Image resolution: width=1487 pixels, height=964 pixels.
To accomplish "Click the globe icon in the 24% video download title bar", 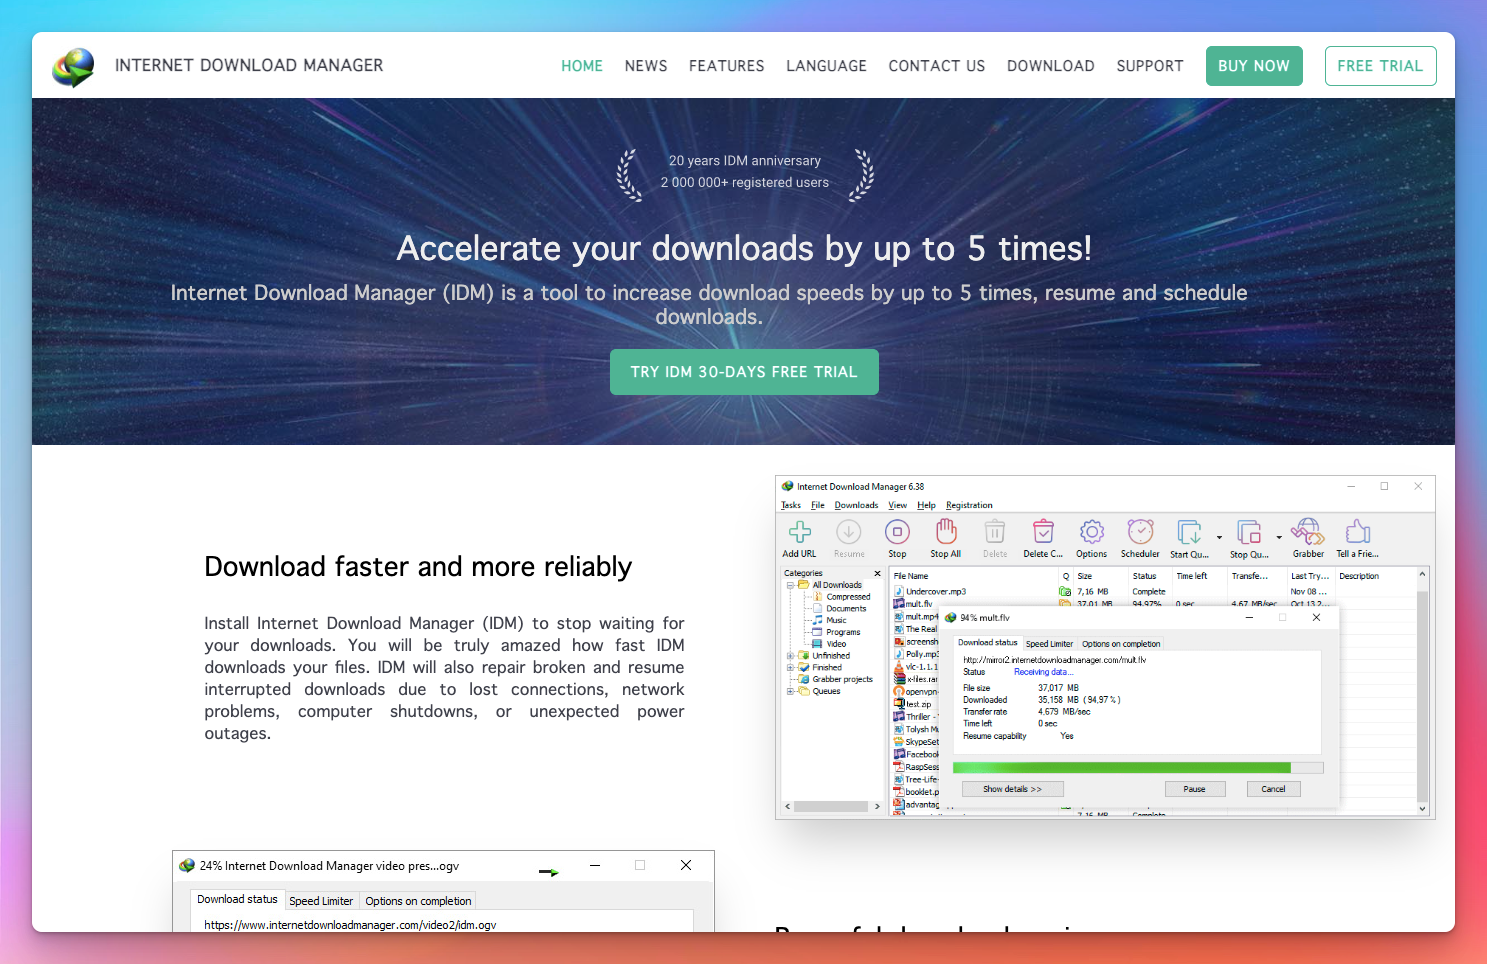I will (x=187, y=866).
